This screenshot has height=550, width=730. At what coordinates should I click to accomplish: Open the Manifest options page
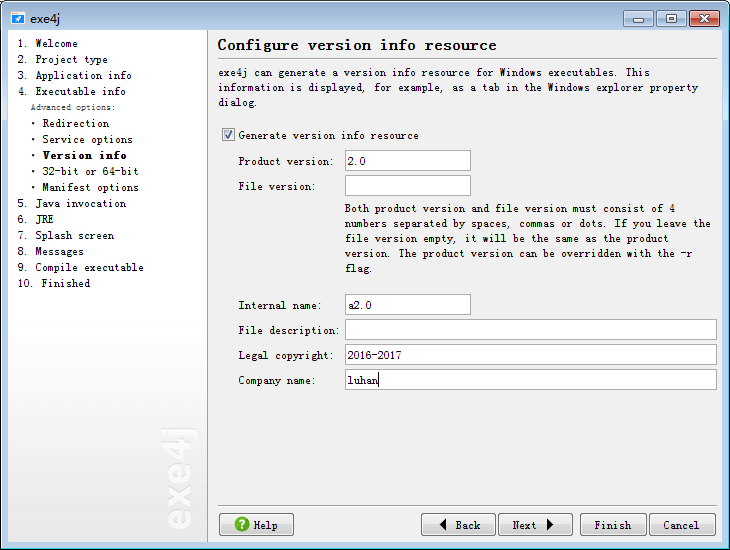coord(90,188)
